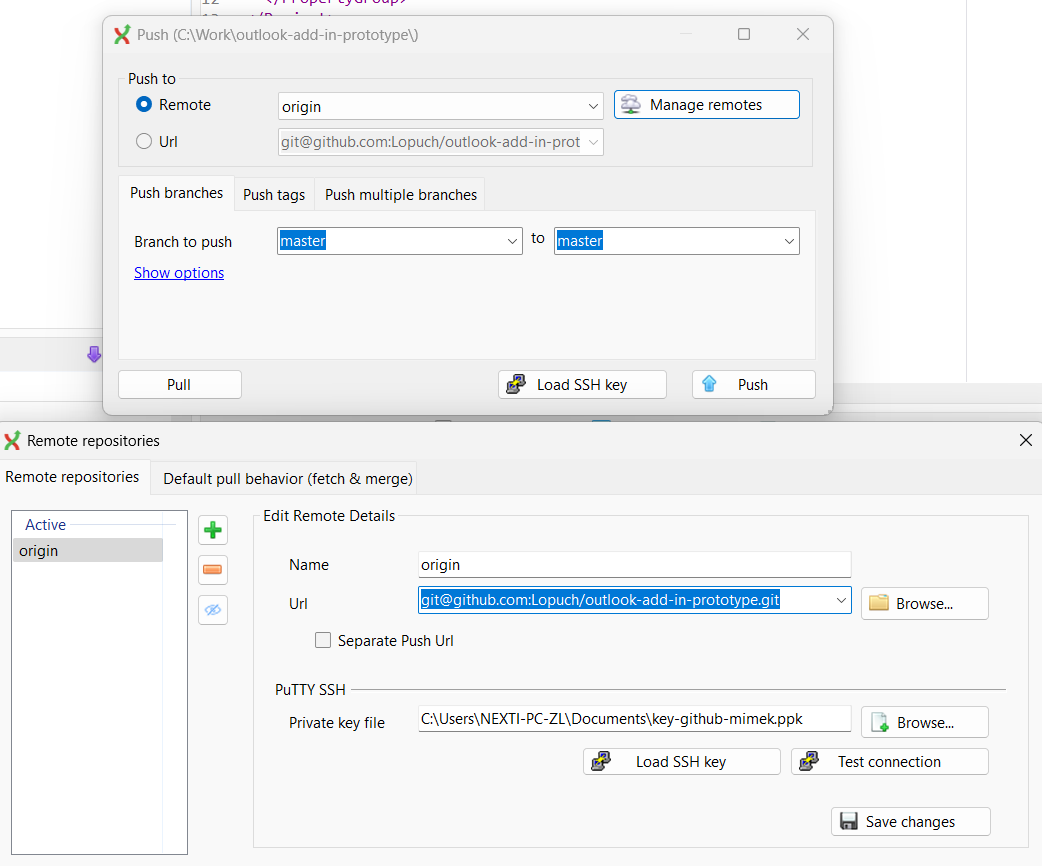The image size is (1042, 866).
Task: Switch to the Push tags tab
Action: [x=273, y=193]
